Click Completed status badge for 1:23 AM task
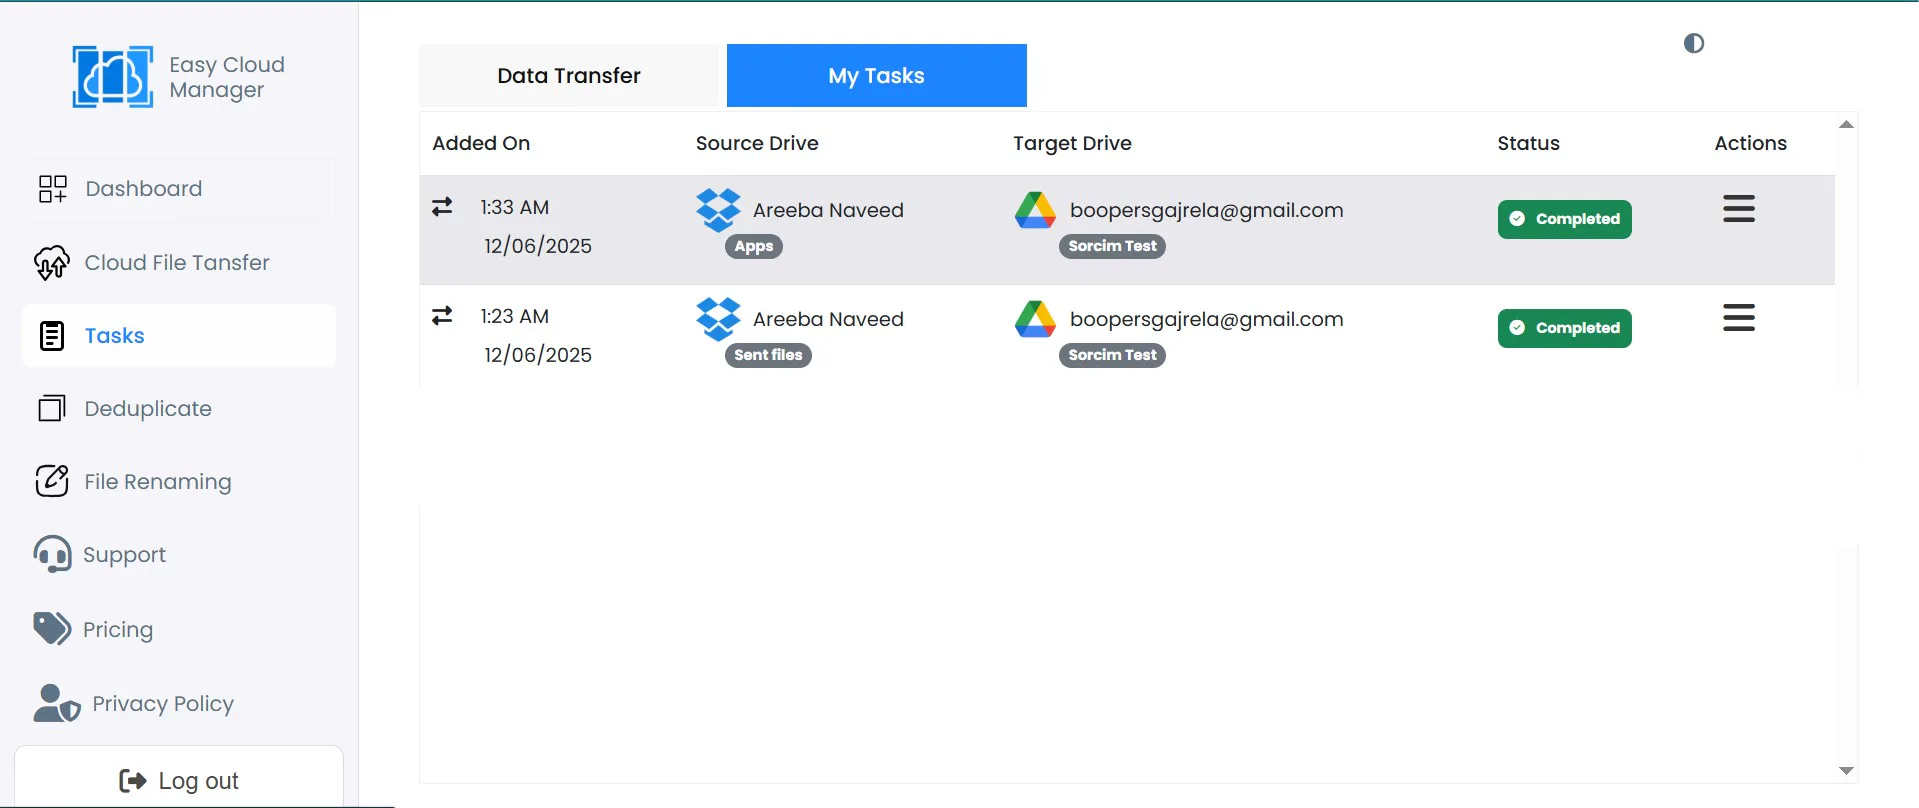 click(x=1565, y=328)
